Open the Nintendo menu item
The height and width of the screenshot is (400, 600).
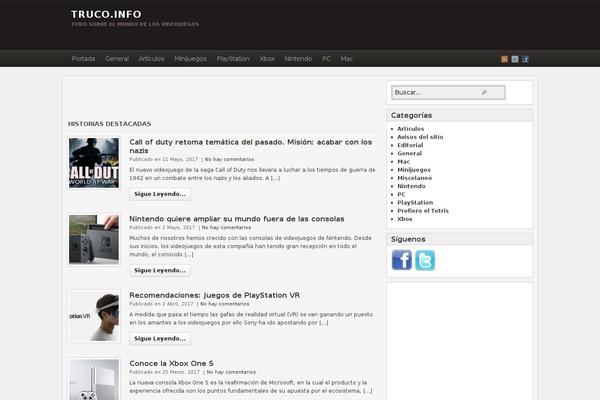tap(298, 59)
